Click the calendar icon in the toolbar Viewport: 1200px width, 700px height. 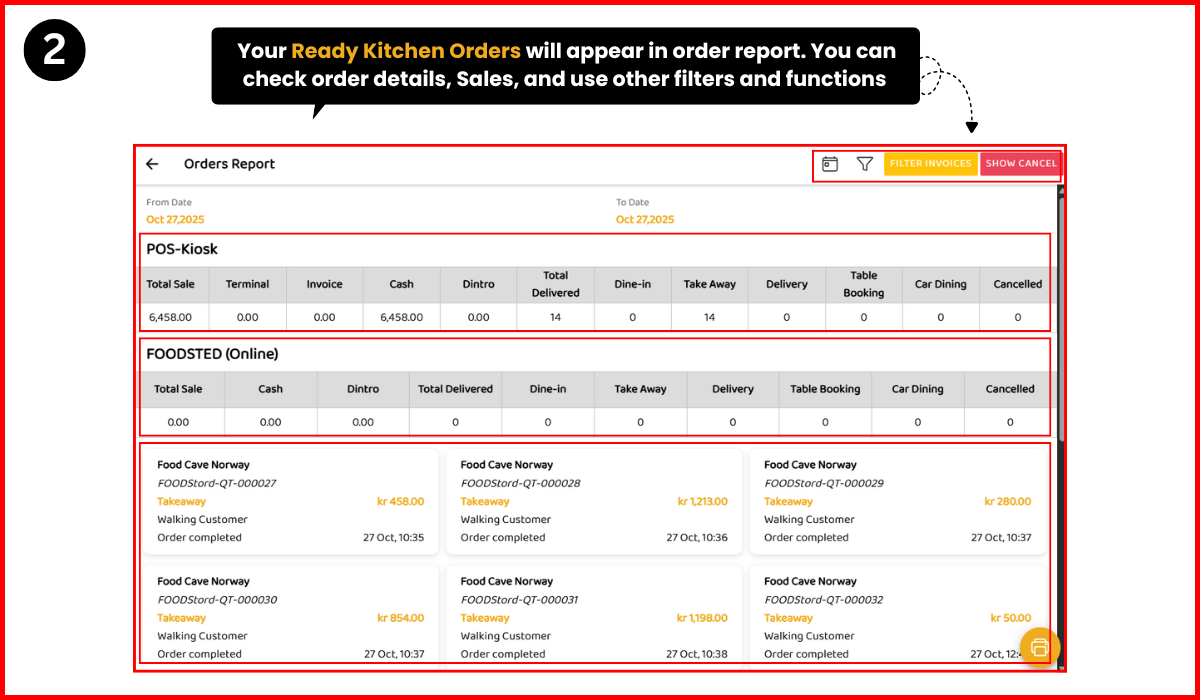(830, 163)
